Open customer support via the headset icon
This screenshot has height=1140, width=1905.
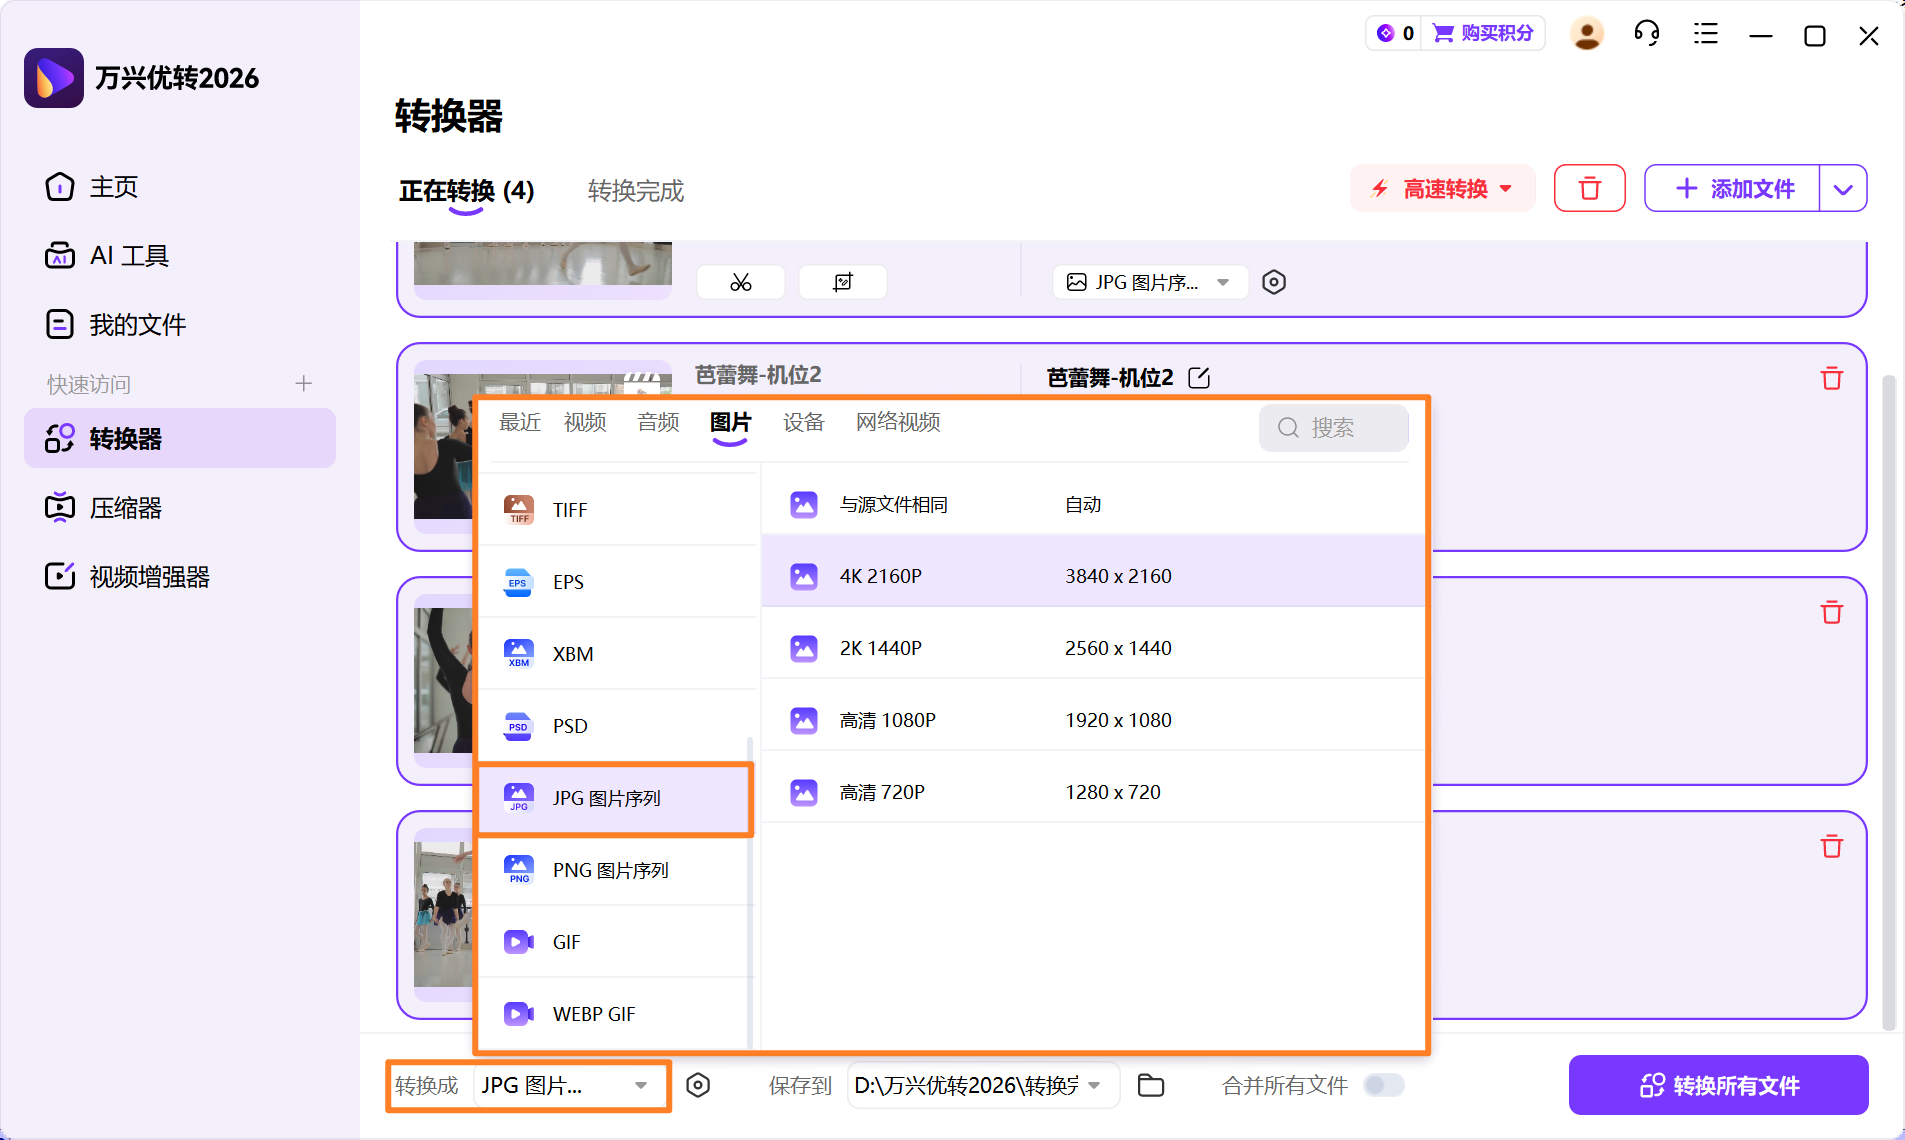coord(1645,33)
